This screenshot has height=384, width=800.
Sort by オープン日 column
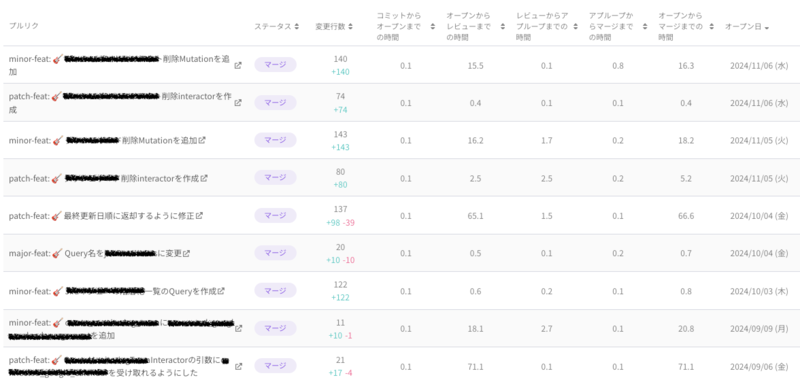click(767, 27)
